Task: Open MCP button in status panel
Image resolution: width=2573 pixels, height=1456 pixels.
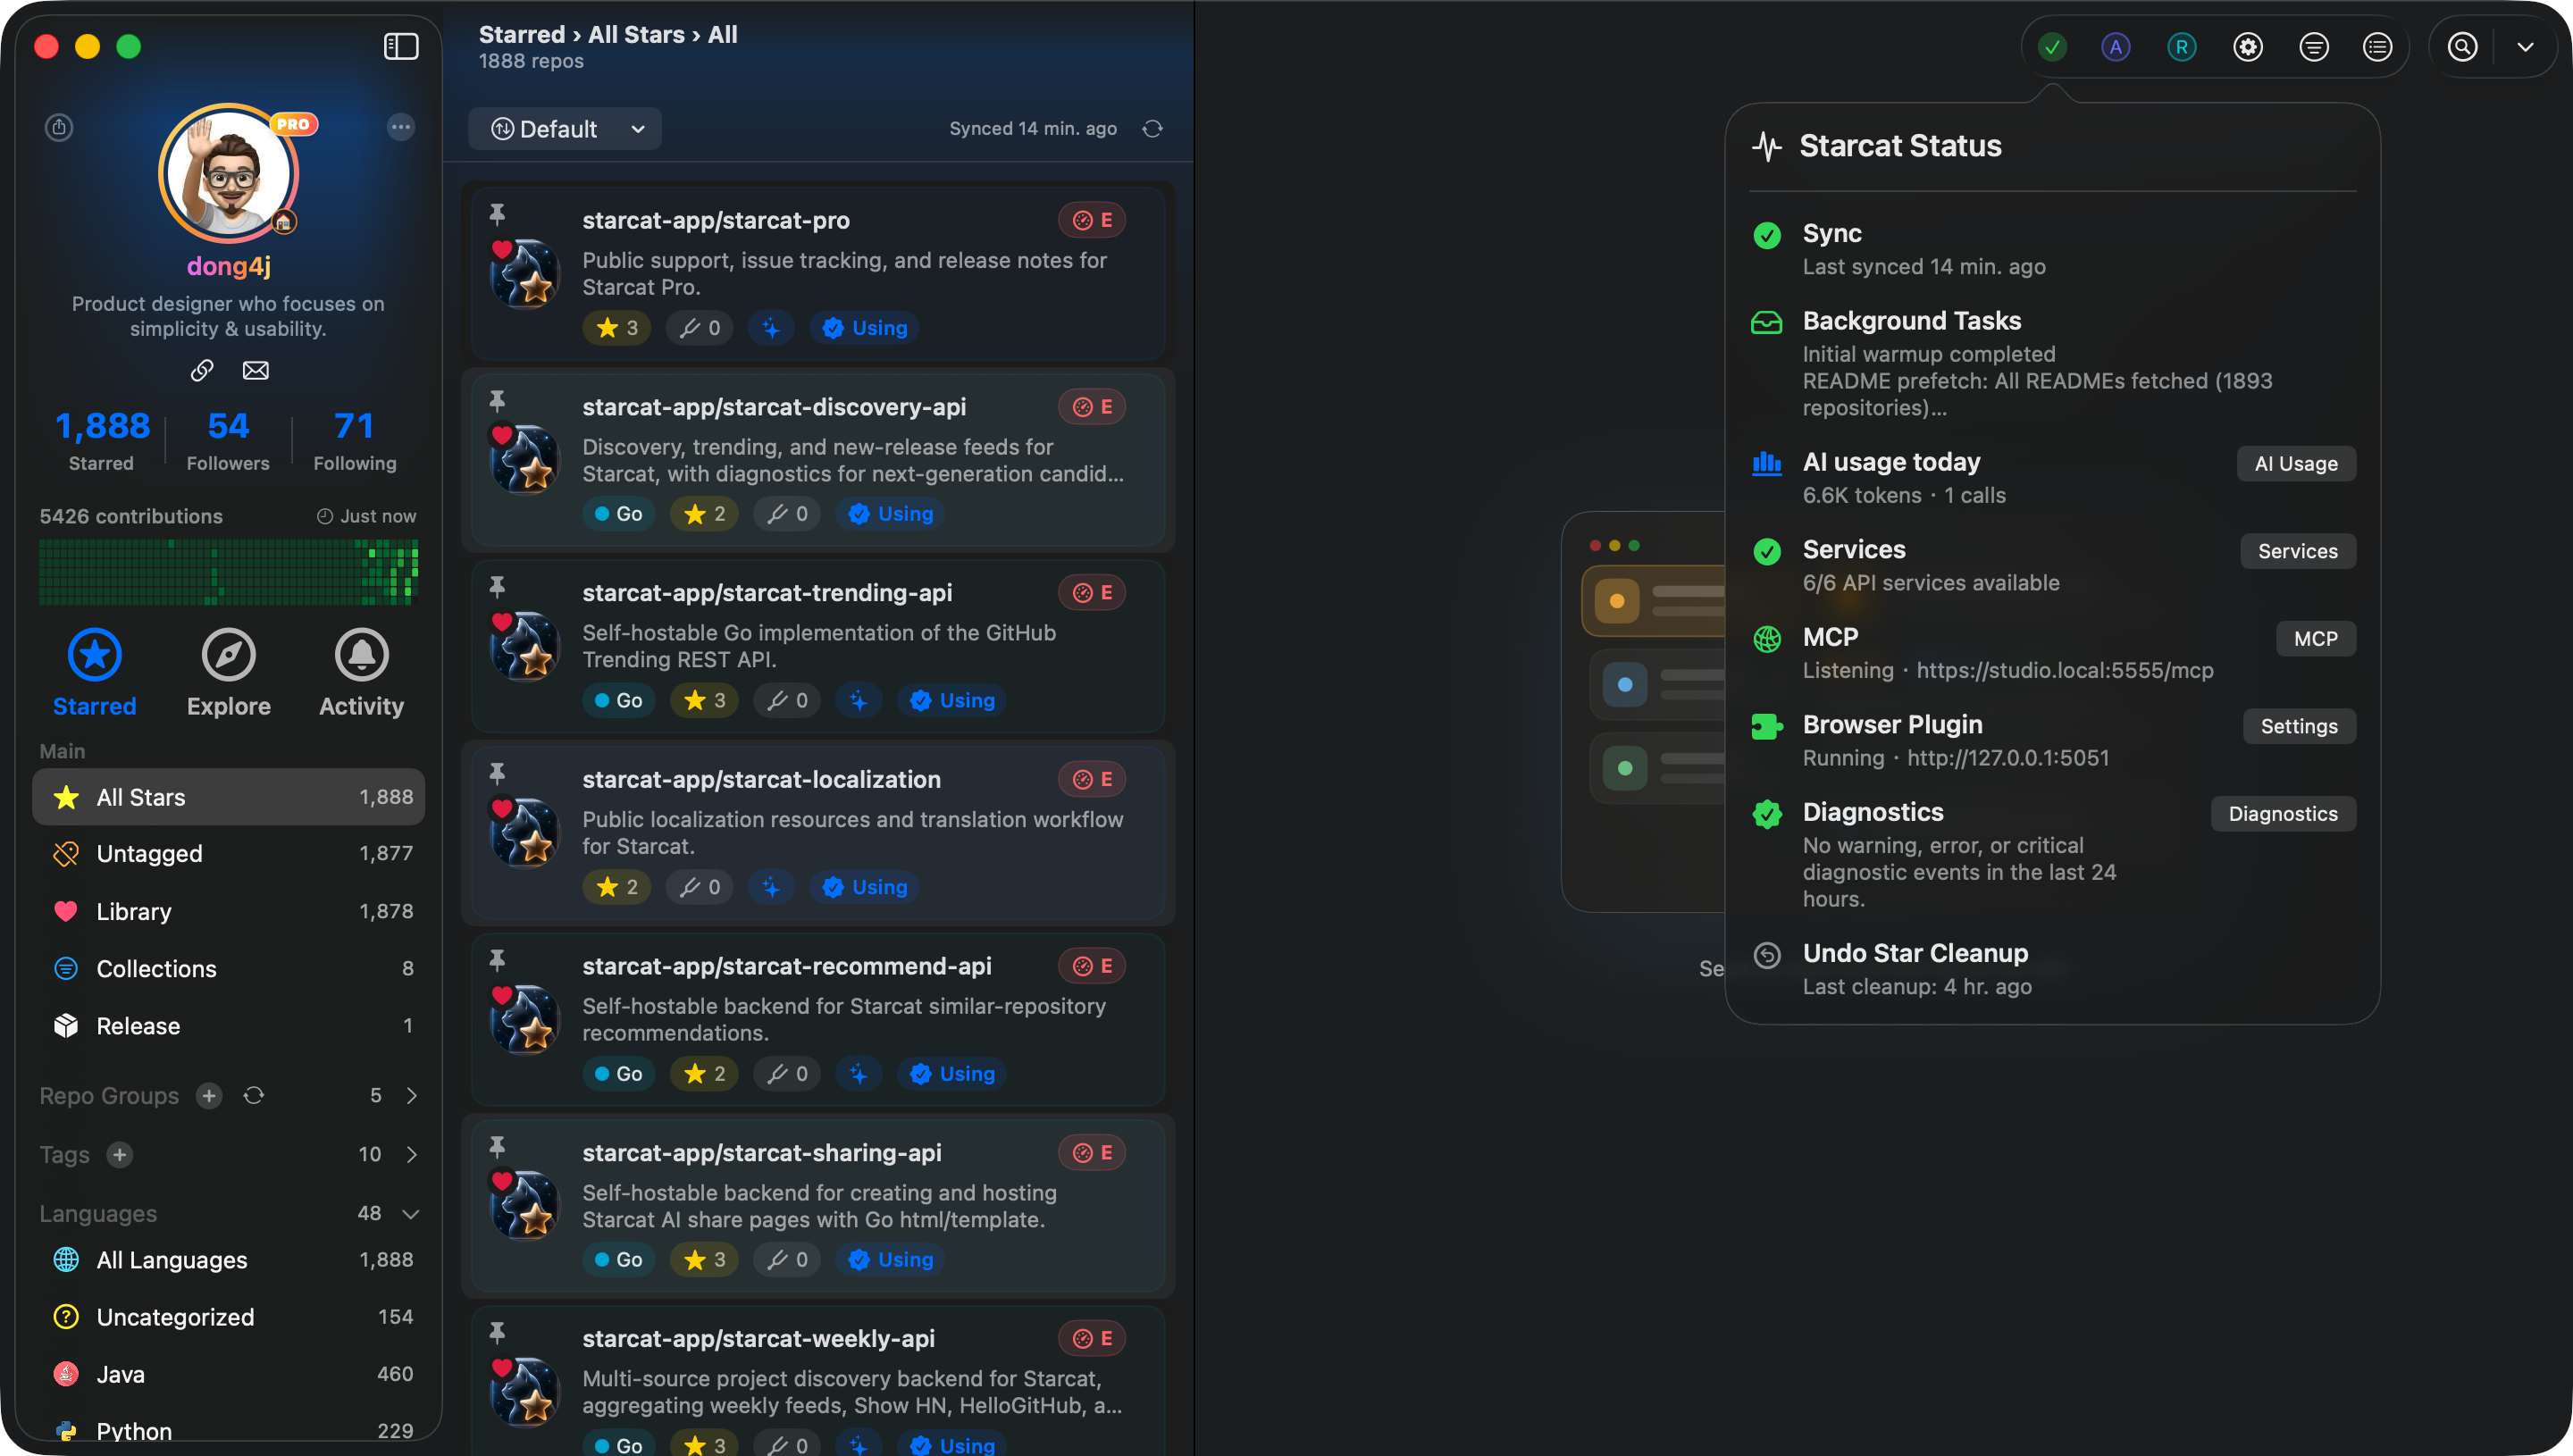Action: pos(2316,639)
